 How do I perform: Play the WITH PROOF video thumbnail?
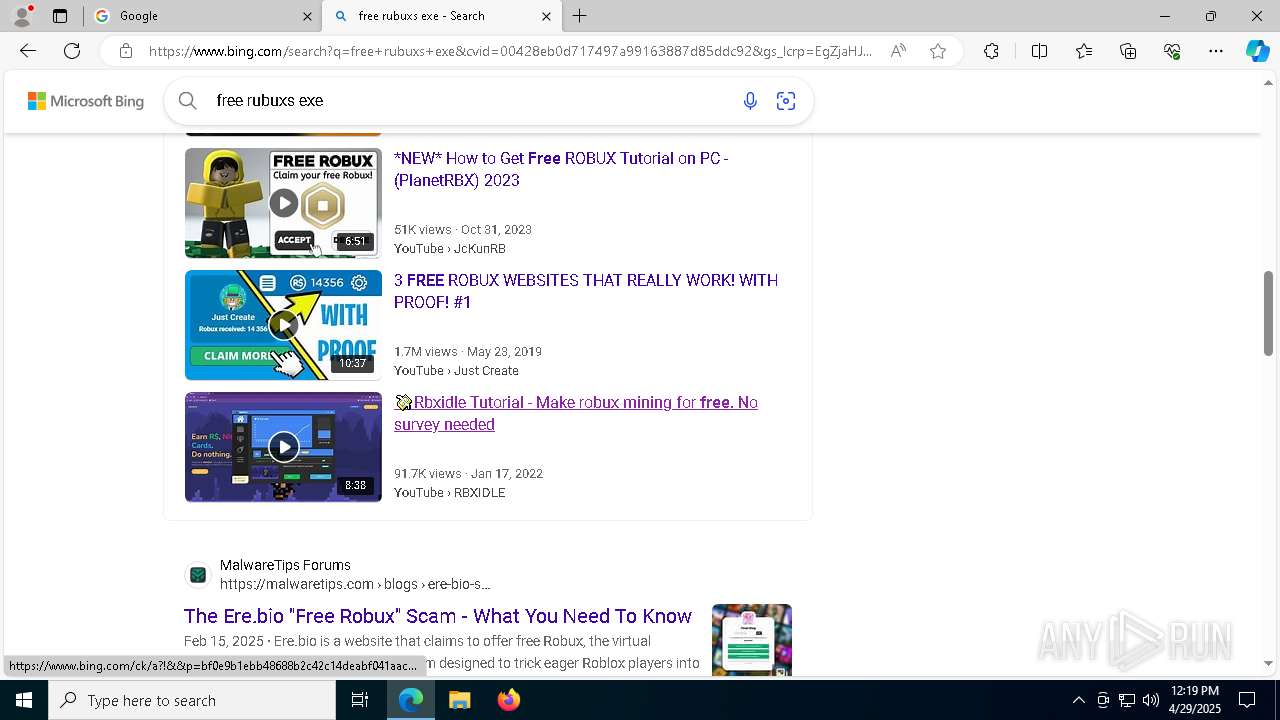point(283,325)
